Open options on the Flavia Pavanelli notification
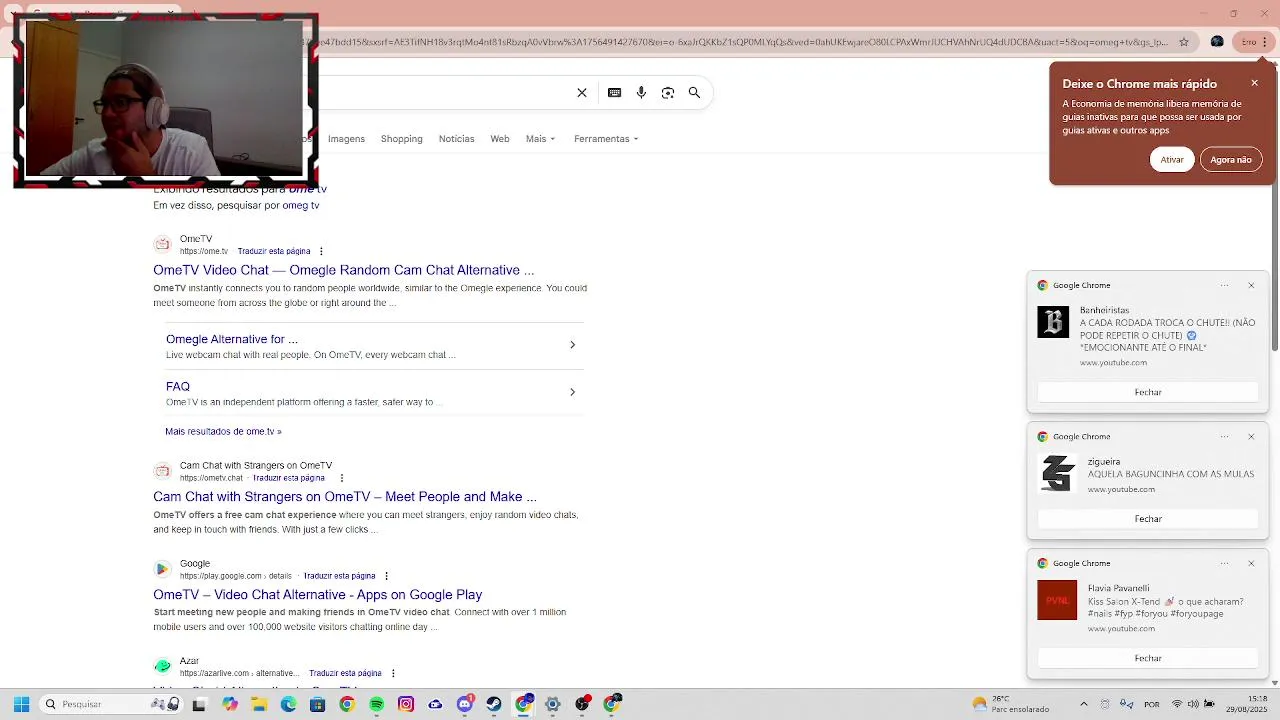1280x720 pixels. click(x=1225, y=564)
